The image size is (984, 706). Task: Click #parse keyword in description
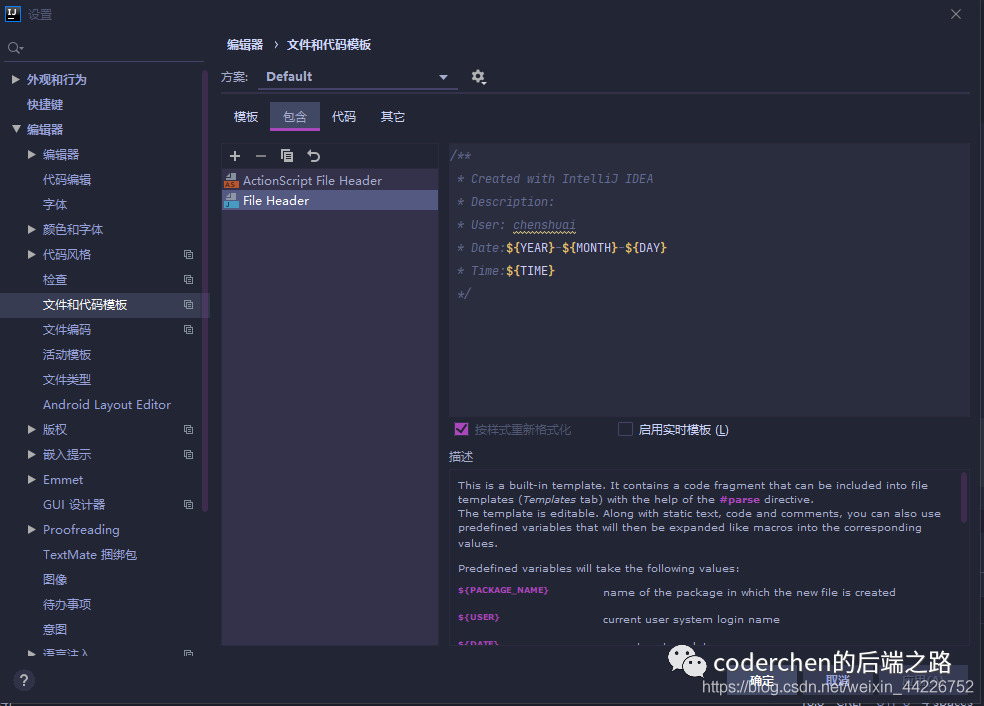point(739,500)
